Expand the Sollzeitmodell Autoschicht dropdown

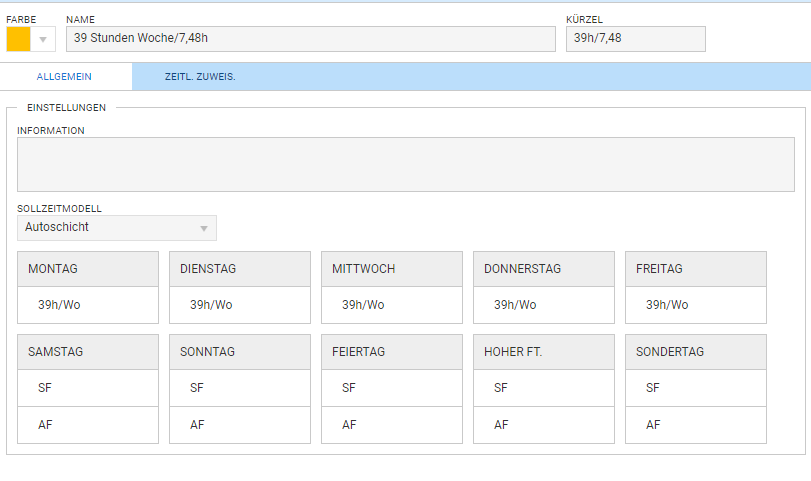tap(117, 228)
